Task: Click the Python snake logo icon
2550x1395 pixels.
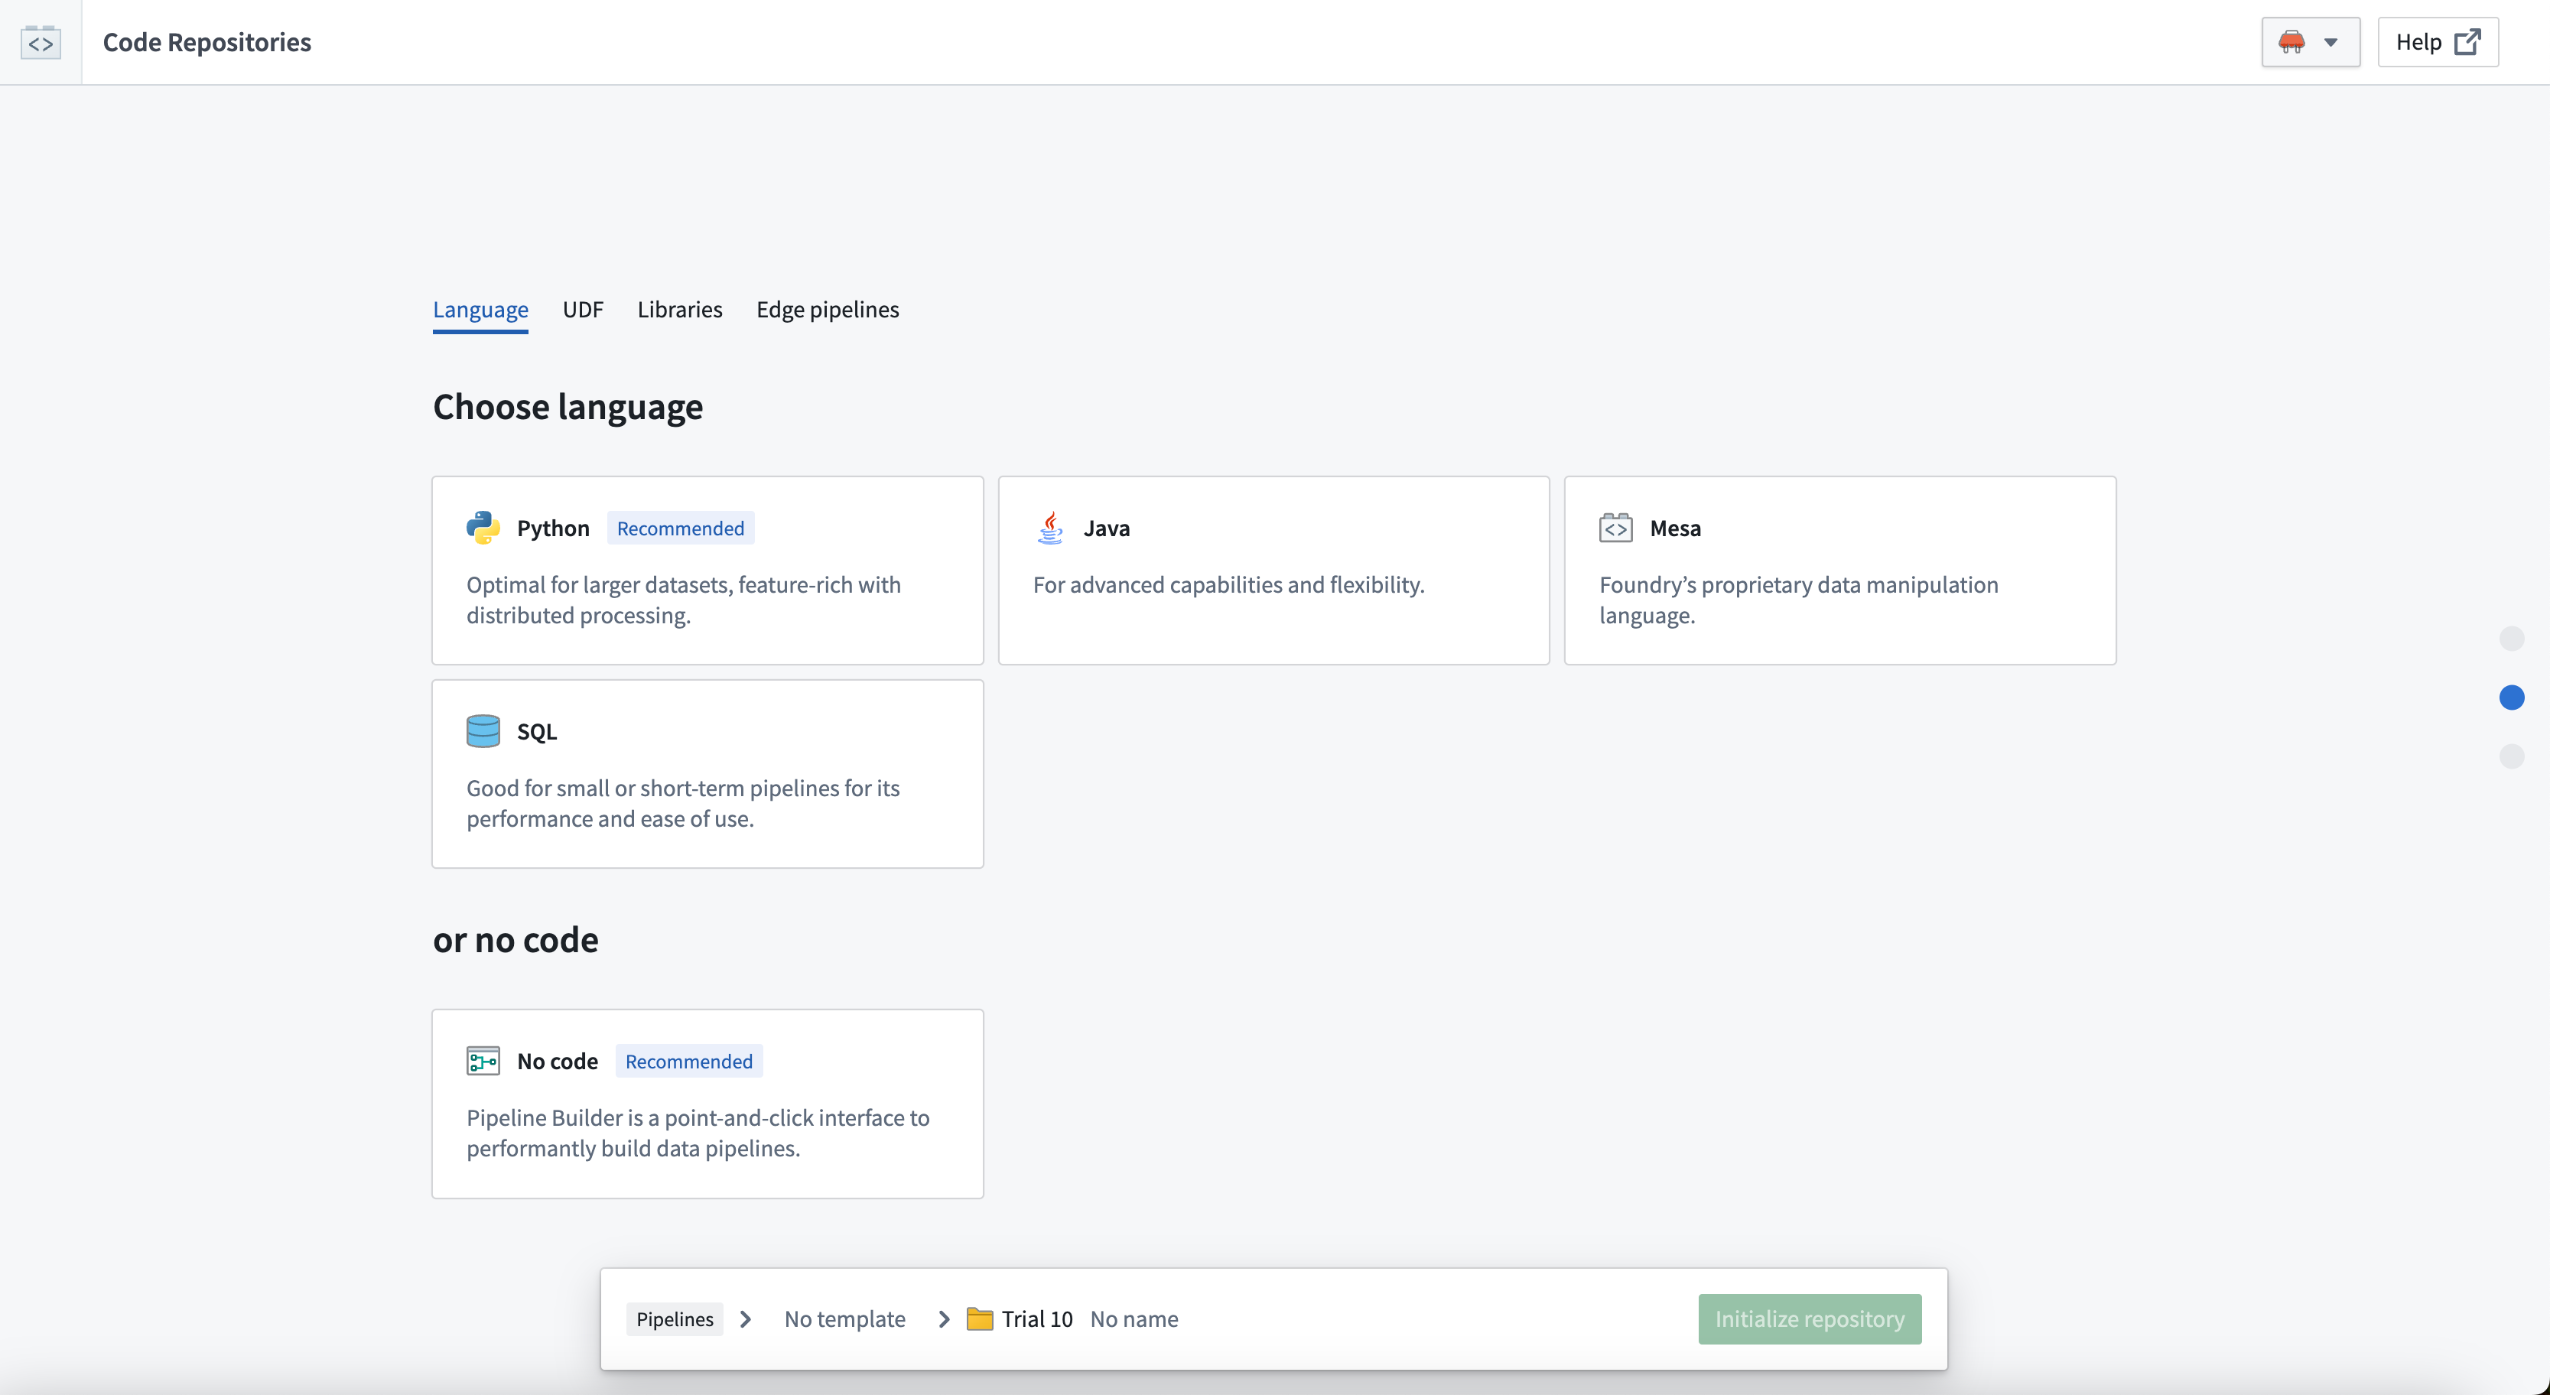Action: click(x=483, y=528)
